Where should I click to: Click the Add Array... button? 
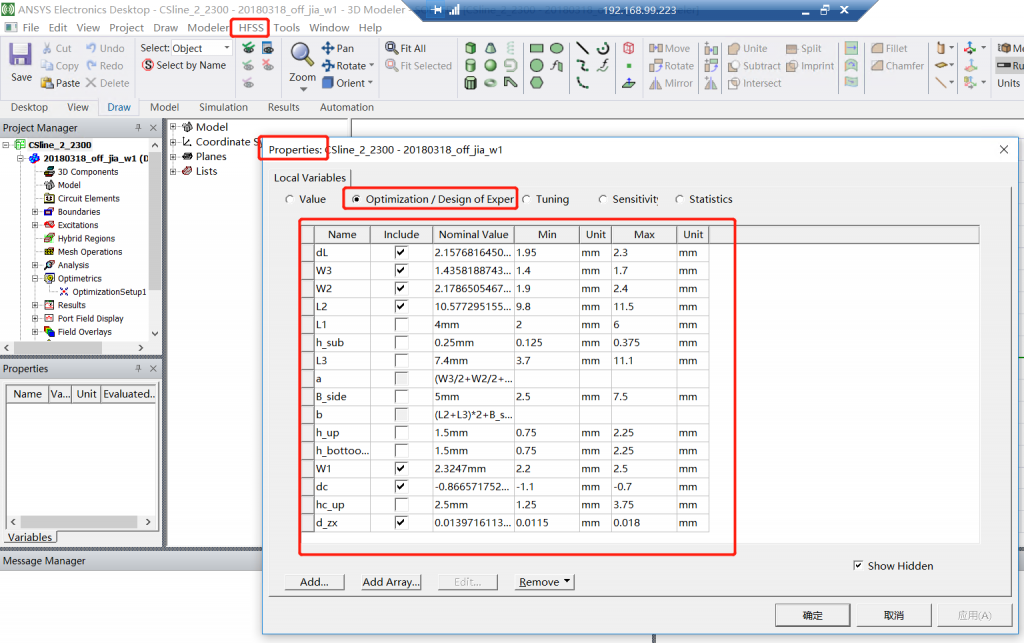pyautogui.click(x=391, y=582)
